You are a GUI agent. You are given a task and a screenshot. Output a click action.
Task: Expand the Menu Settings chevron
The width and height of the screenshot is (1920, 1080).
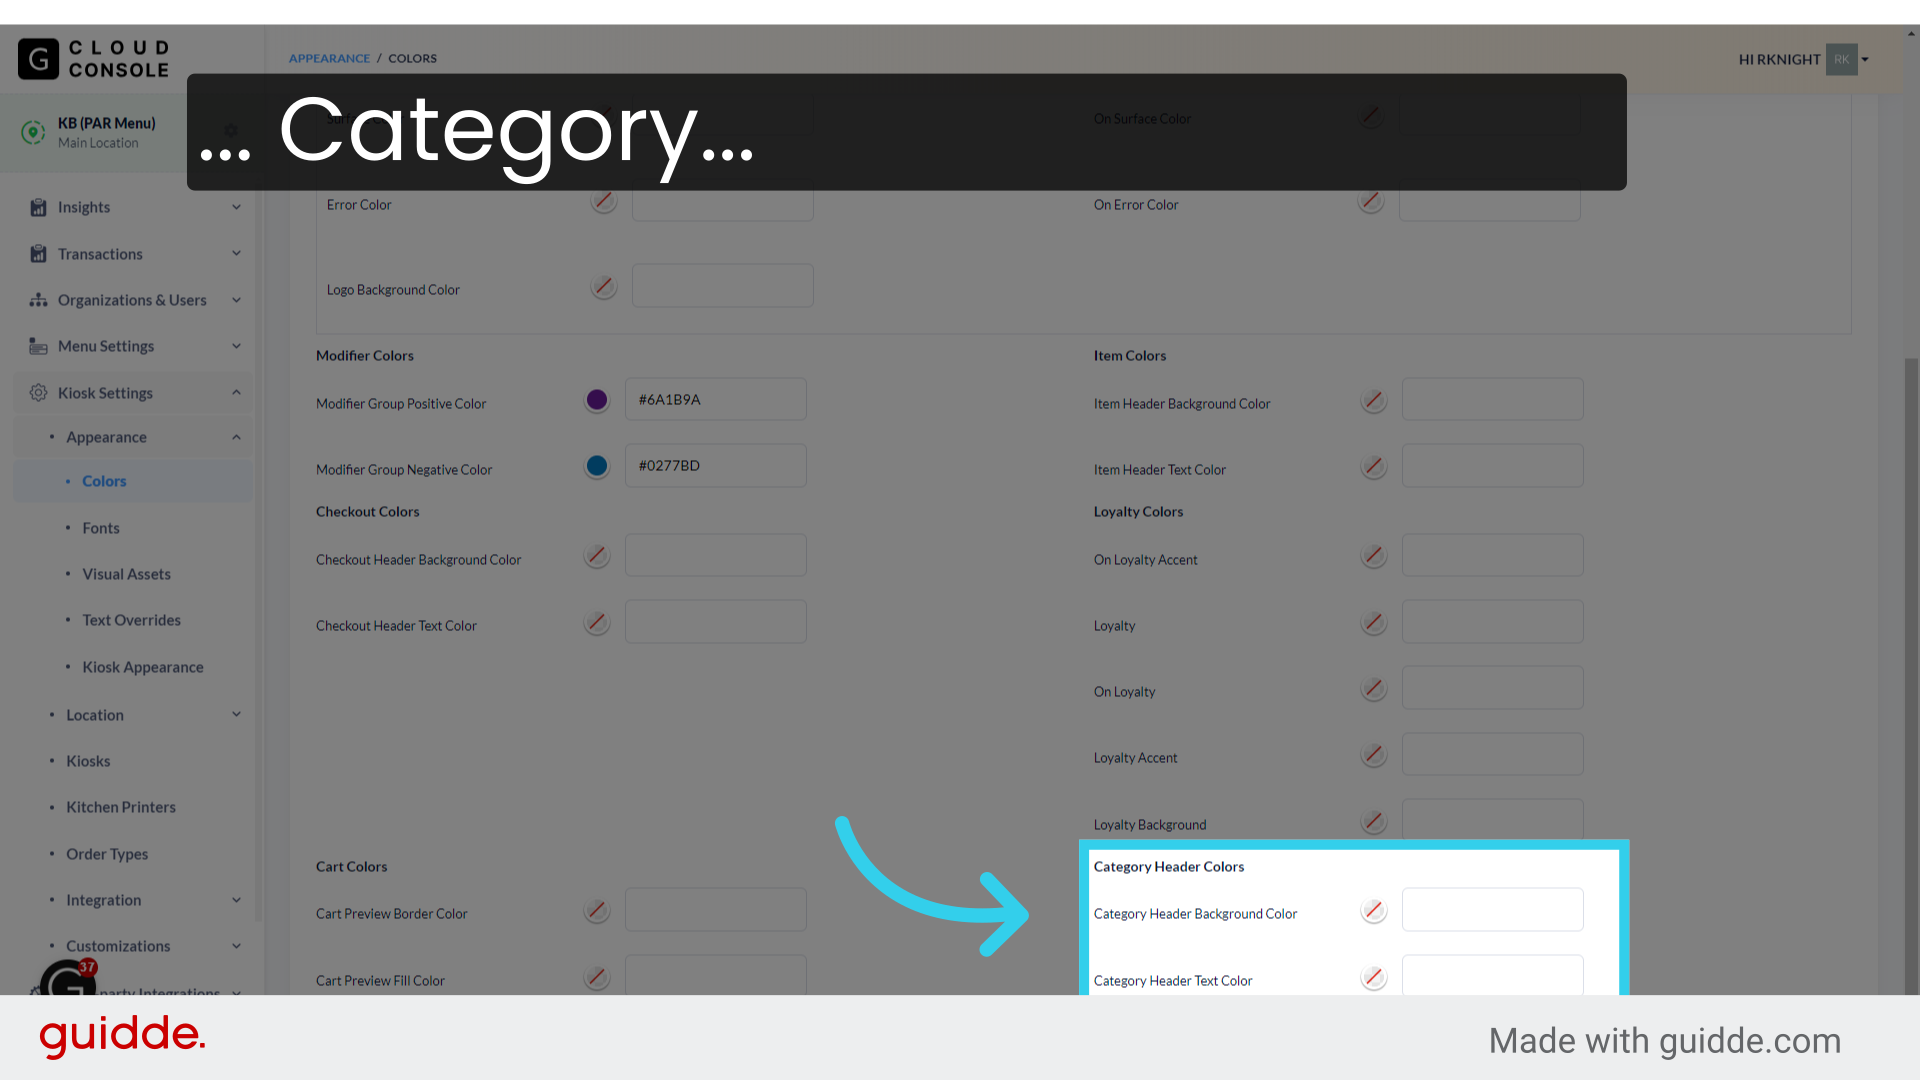point(237,346)
